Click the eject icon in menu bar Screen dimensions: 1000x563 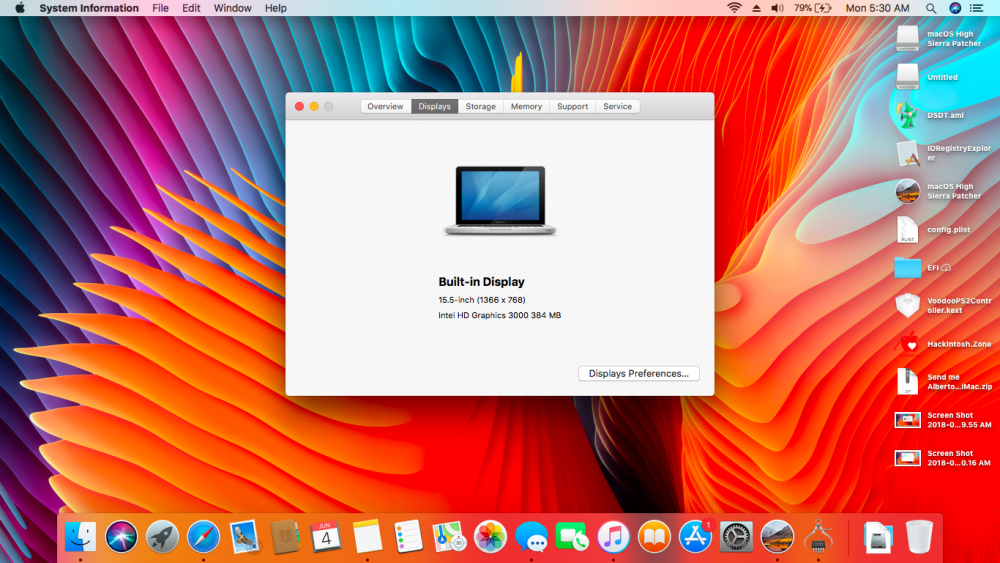(756, 8)
